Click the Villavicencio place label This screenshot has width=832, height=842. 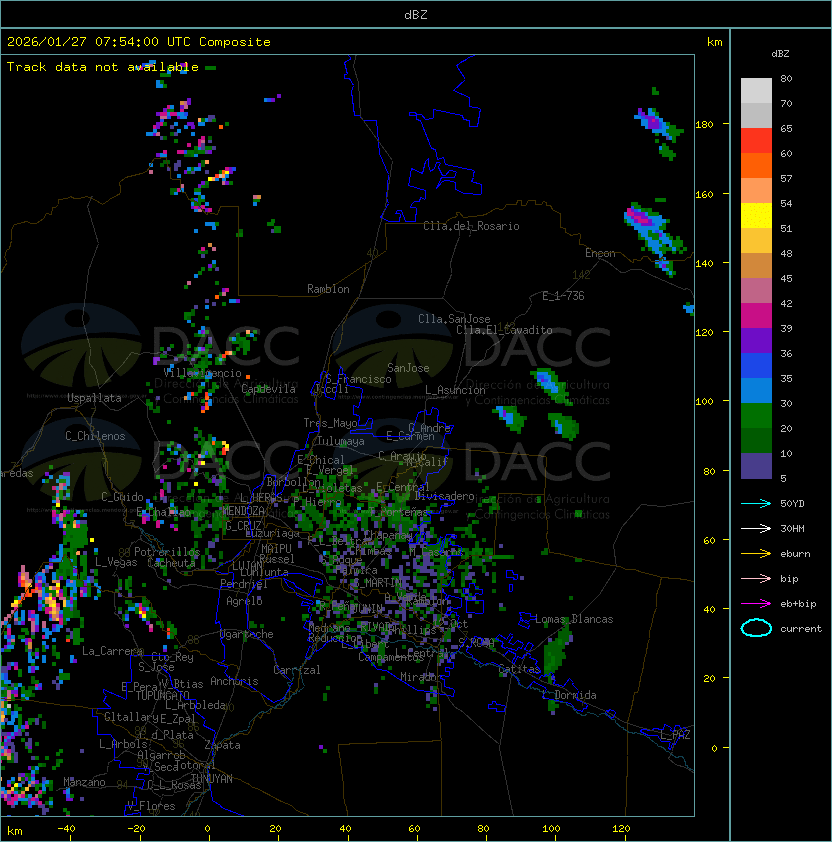tap(202, 373)
